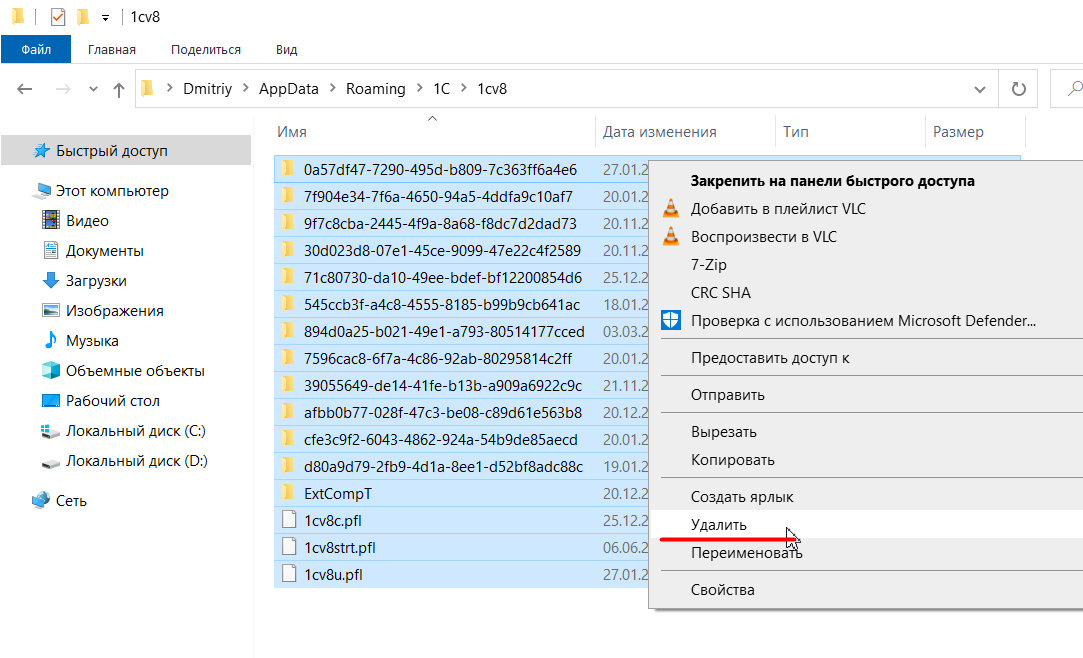The width and height of the screenshot is (1083, 658).
Task: Sort by the Дата изменения column header
Action: pyautogui.click(x=659, y=132)
